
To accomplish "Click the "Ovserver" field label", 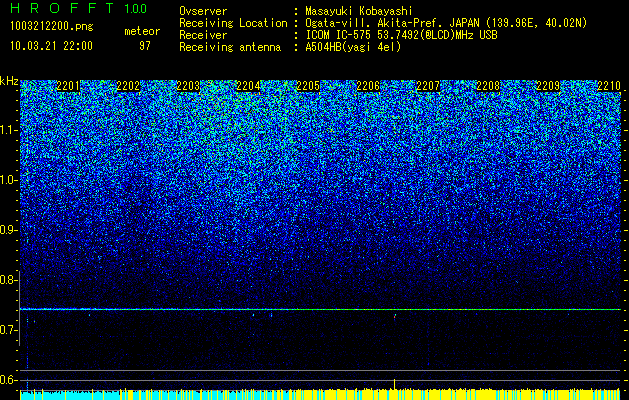I will (203, 11).
